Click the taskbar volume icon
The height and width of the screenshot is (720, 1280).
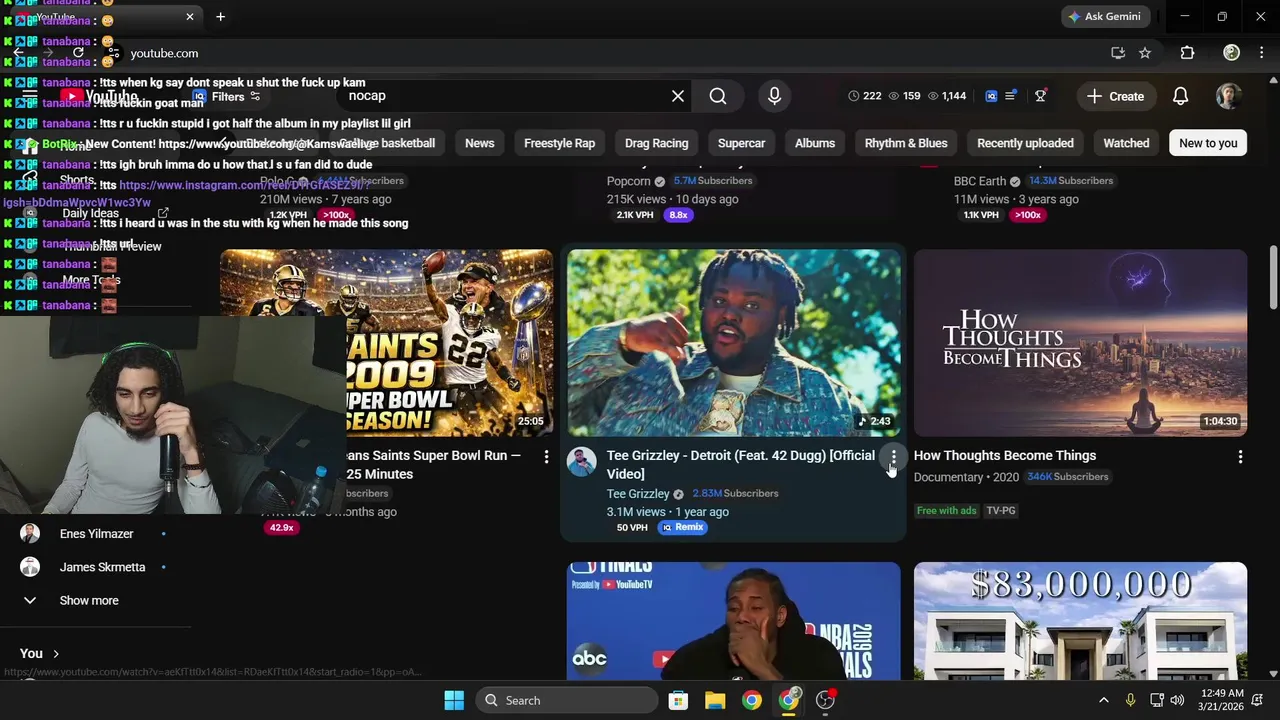(1177, 700)
